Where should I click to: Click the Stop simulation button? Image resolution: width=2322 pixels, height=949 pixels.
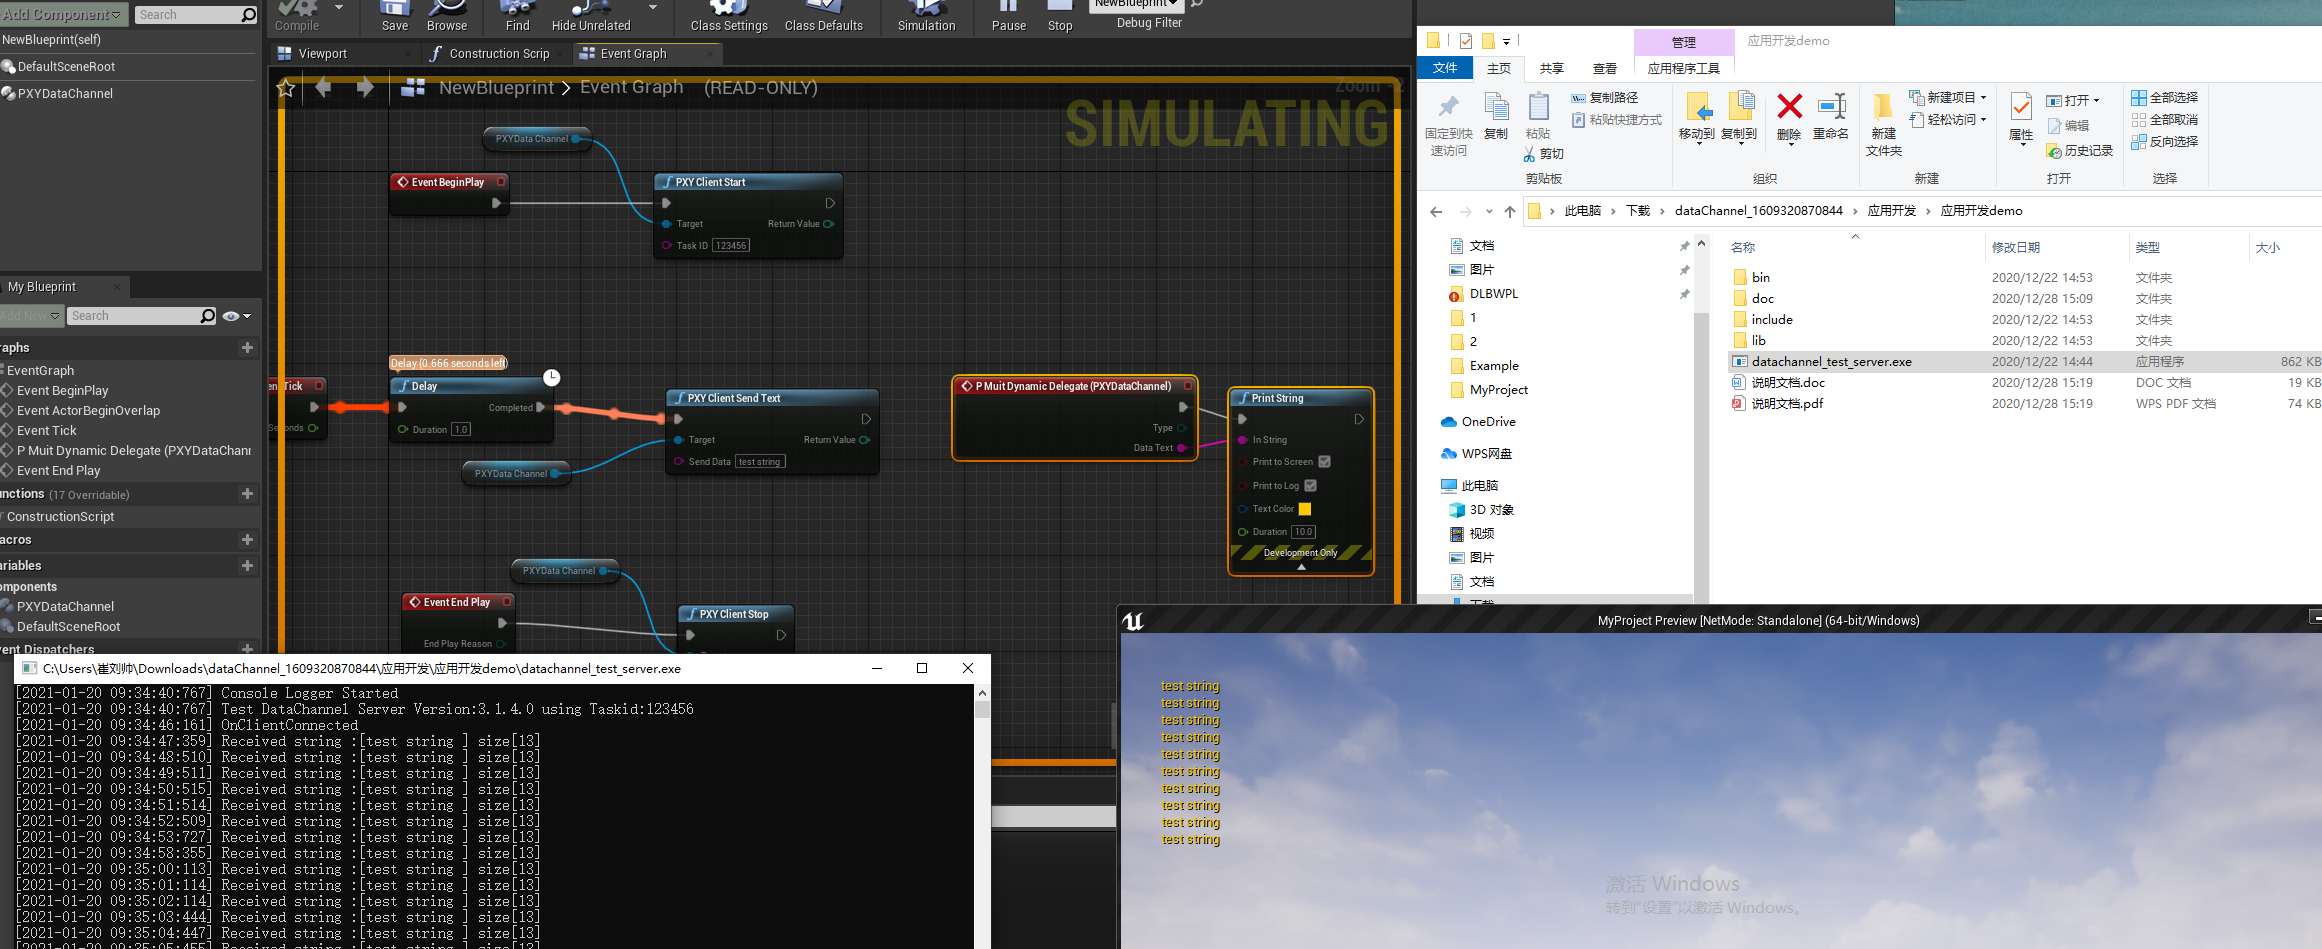click(x=1059, y=14)
